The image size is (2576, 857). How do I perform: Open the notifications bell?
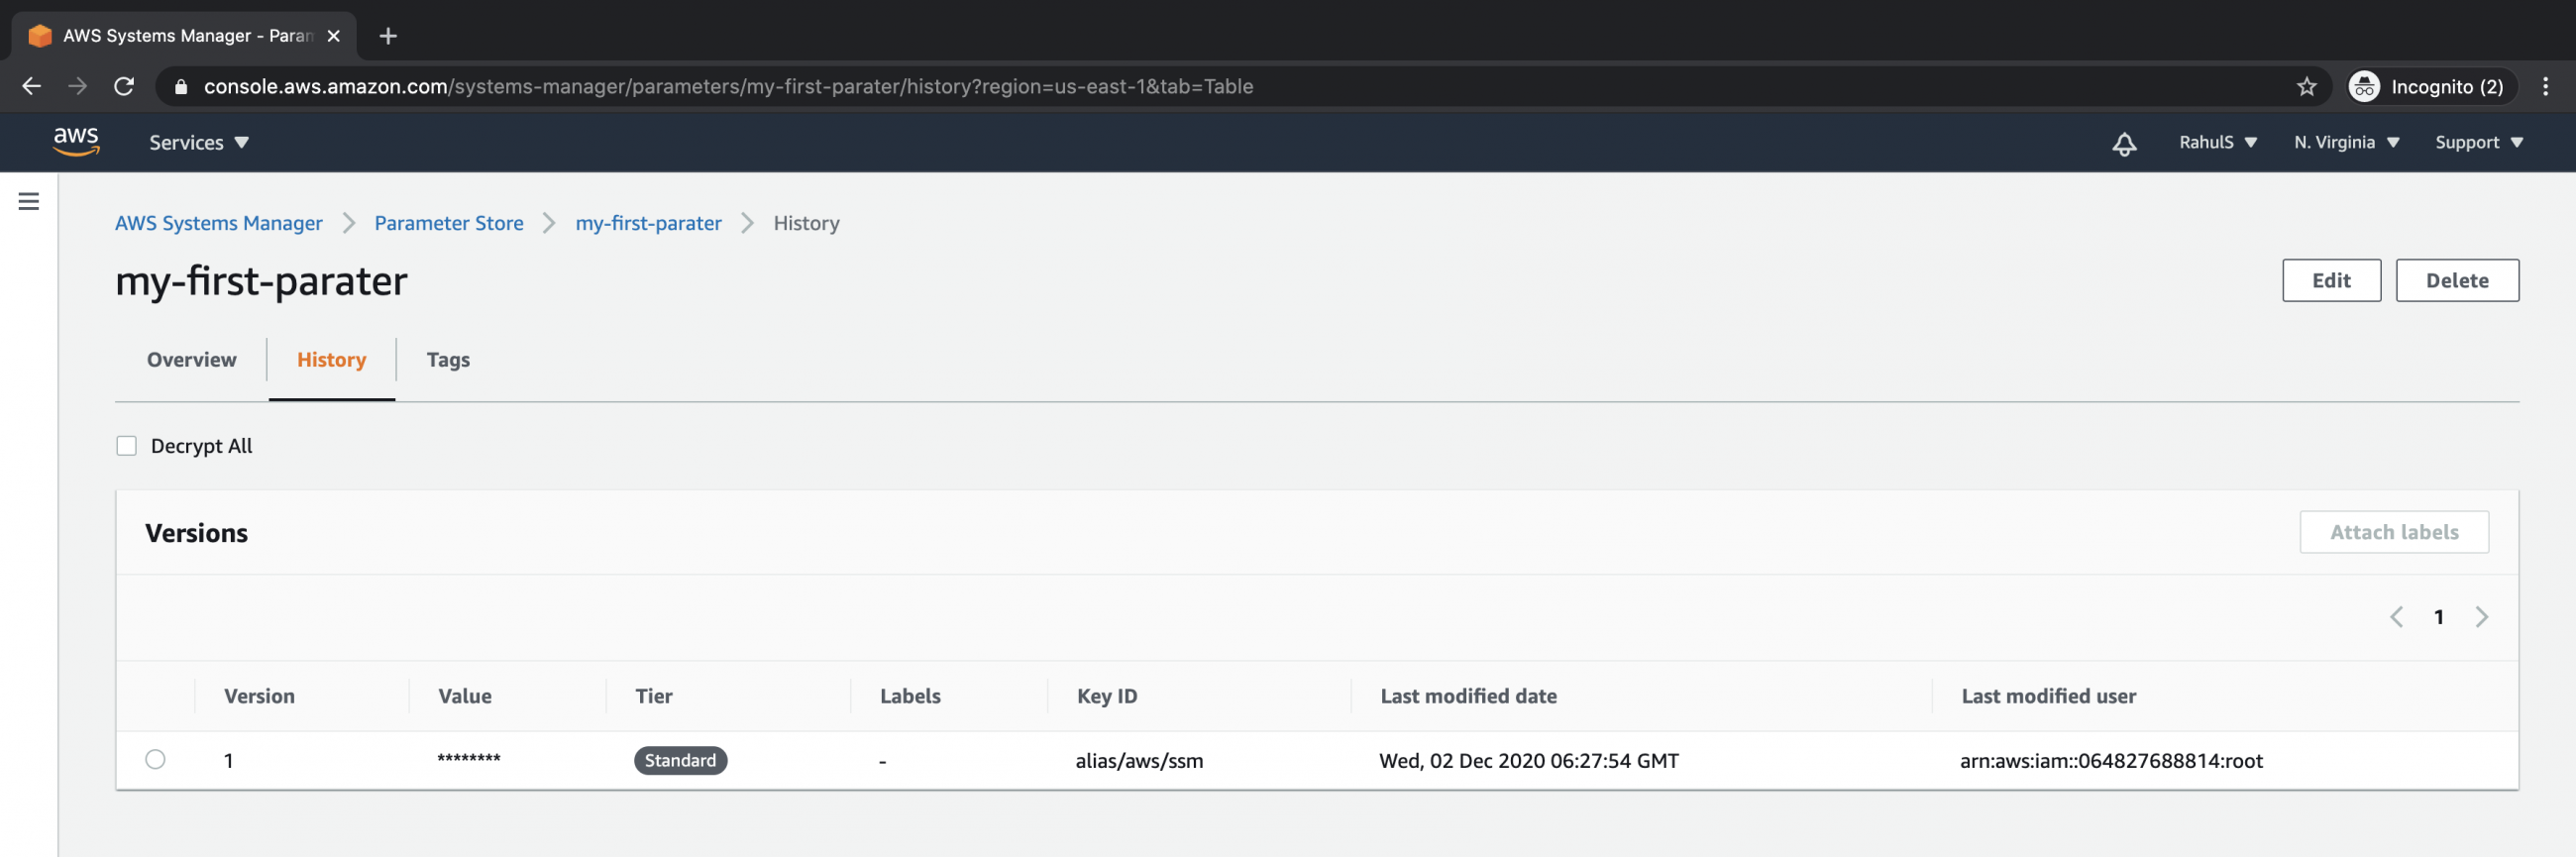[2124, 143]
